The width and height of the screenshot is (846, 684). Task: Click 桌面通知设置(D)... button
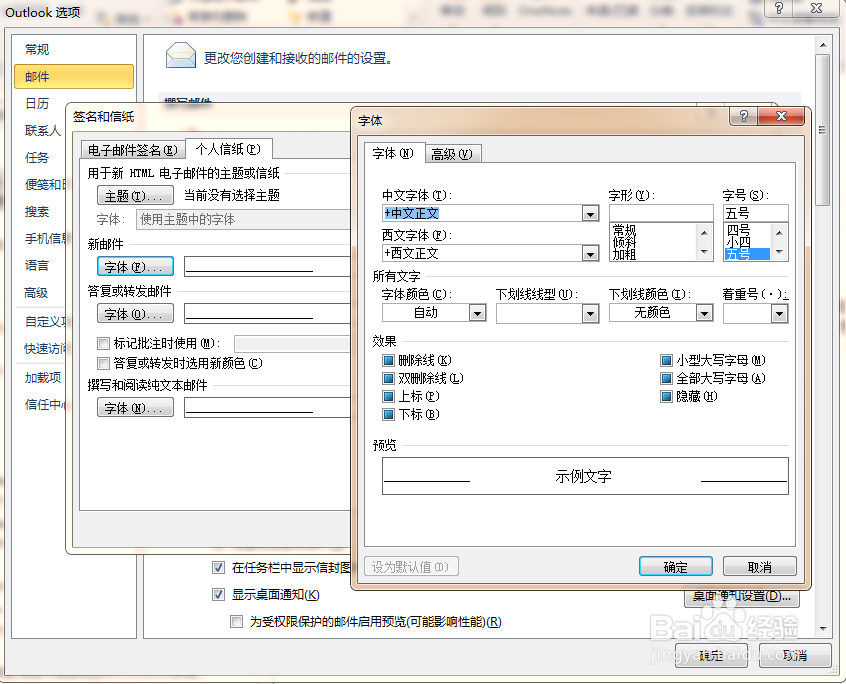click(742, 597)
